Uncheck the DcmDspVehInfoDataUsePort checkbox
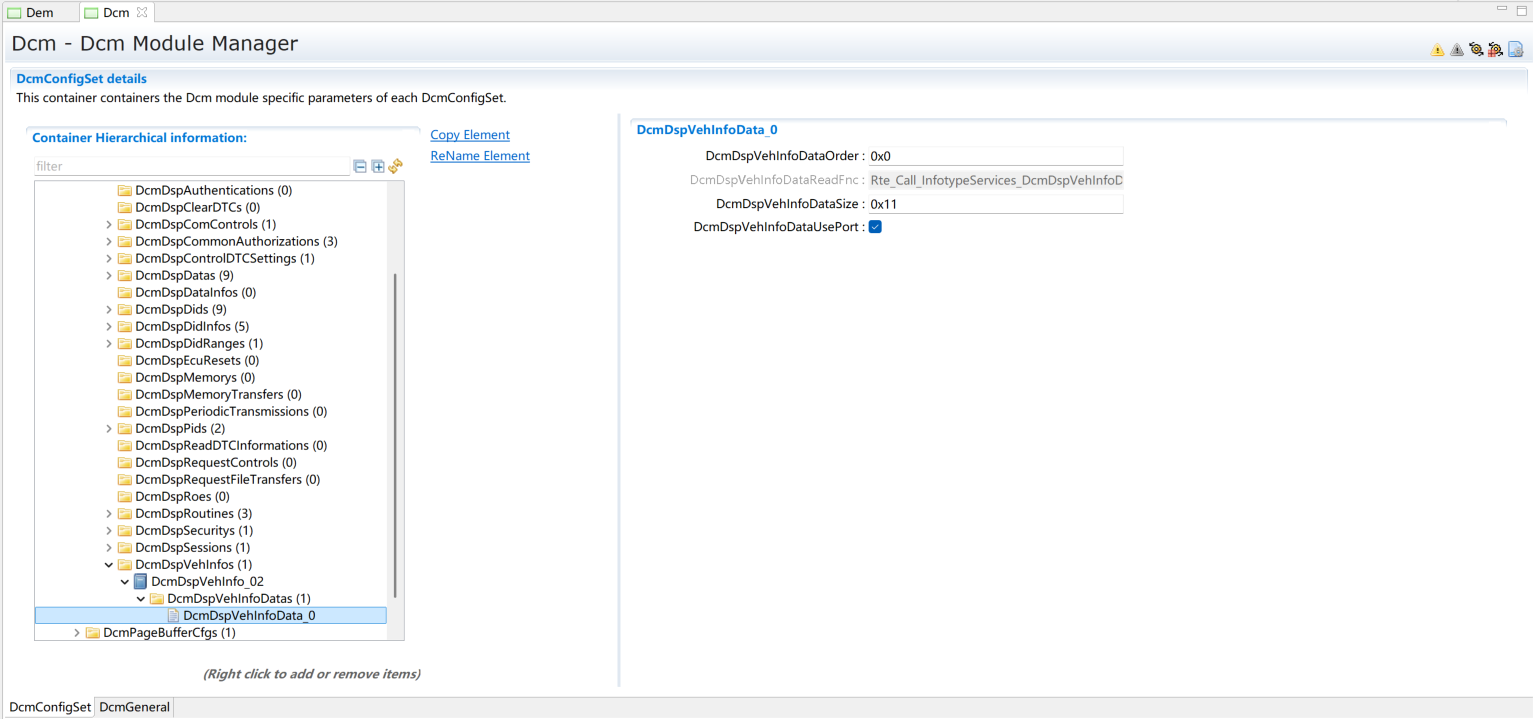Screen dimensions: 1533x719 click(x=875, y=227)
